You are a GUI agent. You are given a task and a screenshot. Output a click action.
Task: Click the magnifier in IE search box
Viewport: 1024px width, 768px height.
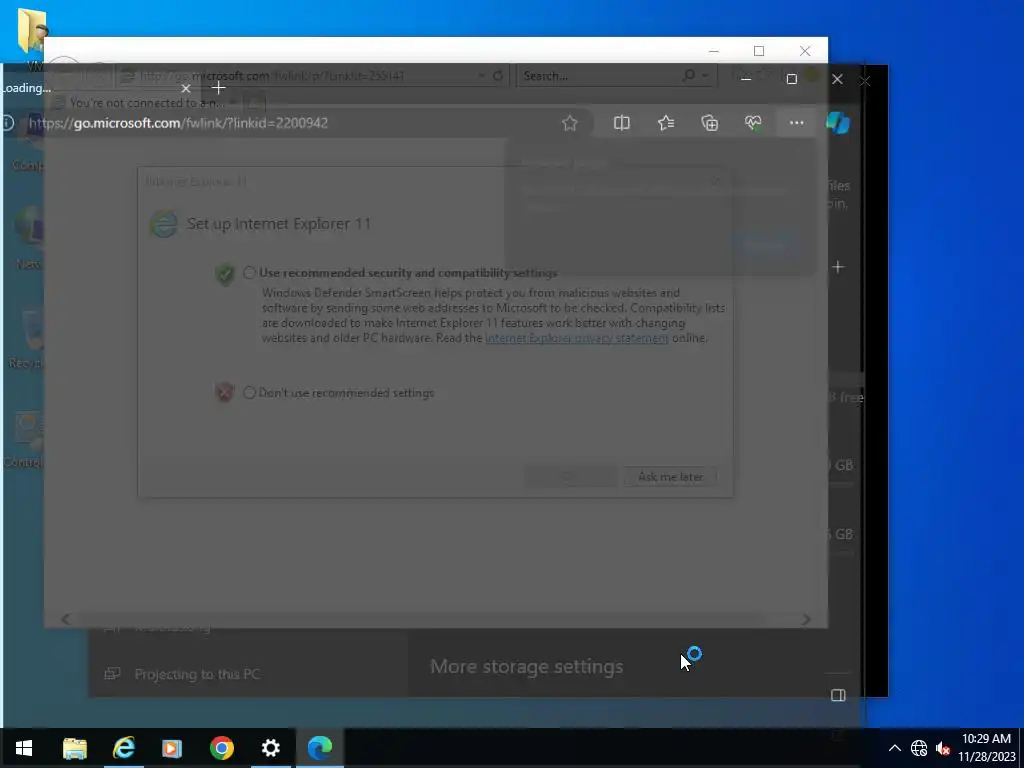[x=688, y=76]
